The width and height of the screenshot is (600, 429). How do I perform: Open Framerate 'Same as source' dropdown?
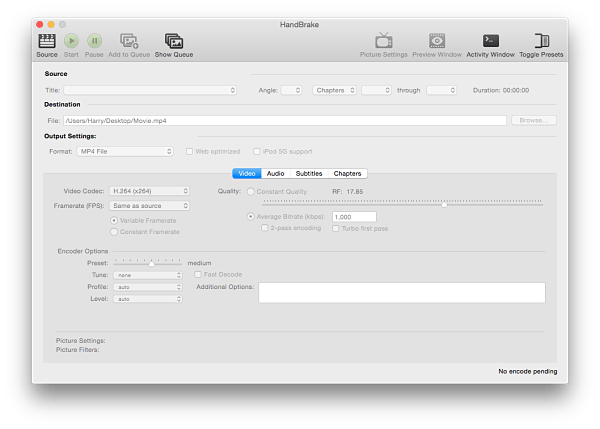tap(150, 206)
